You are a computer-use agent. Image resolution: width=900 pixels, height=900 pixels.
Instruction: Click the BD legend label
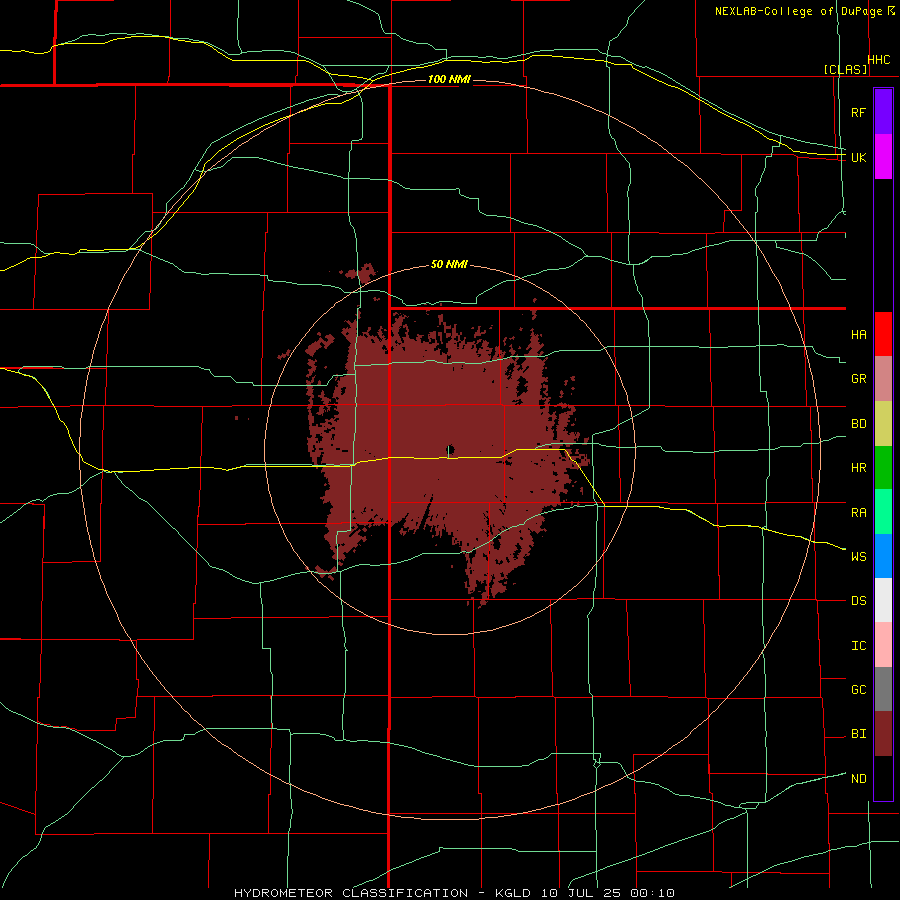(858, 424)
